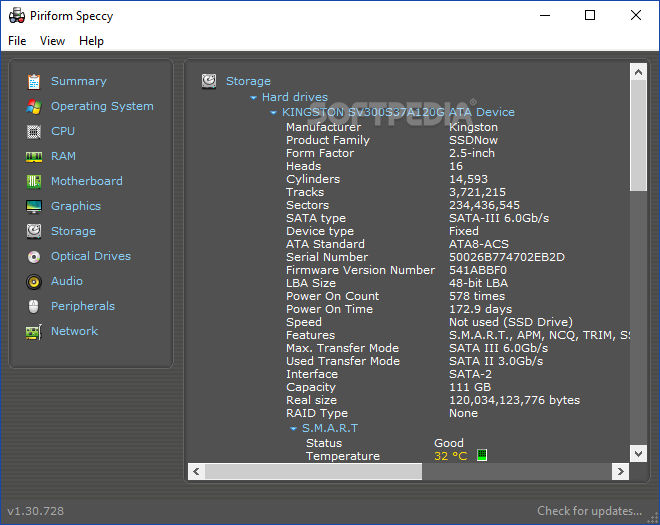
Task: Open the Help menu
Action: click(91, 41)
